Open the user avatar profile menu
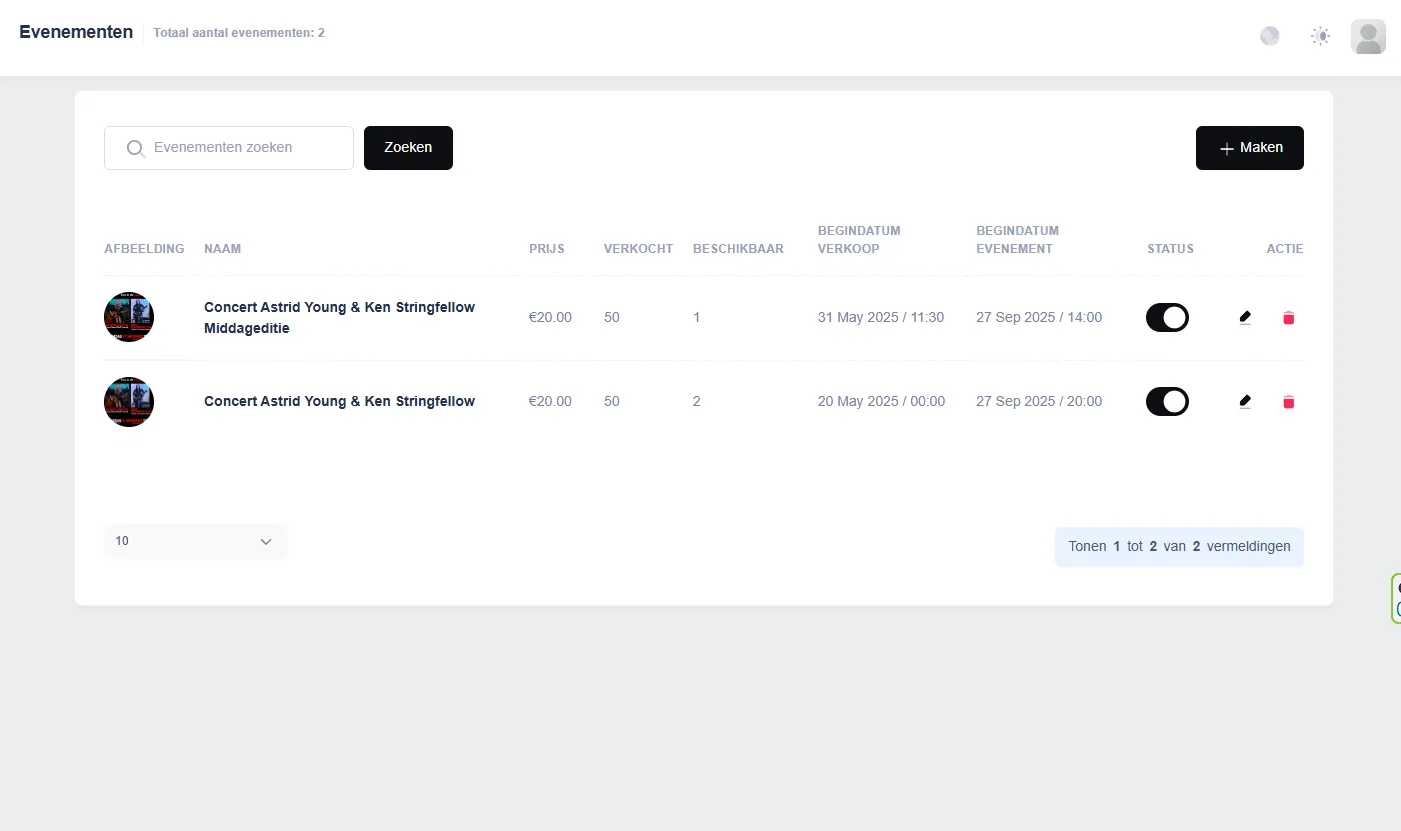This screenshot has width=1401, height=831. coord(1367,37)
